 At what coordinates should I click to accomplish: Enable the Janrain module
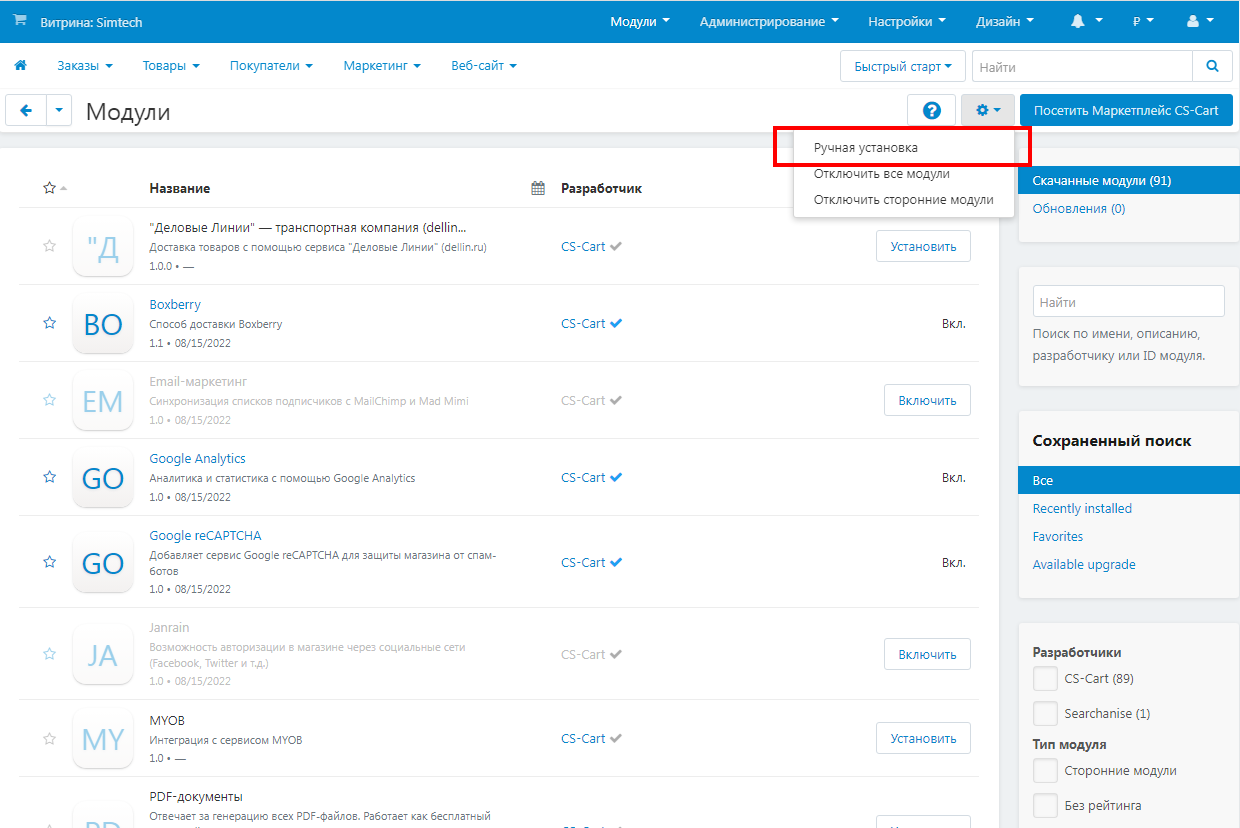pyautogui.click(x=927, y=654)
